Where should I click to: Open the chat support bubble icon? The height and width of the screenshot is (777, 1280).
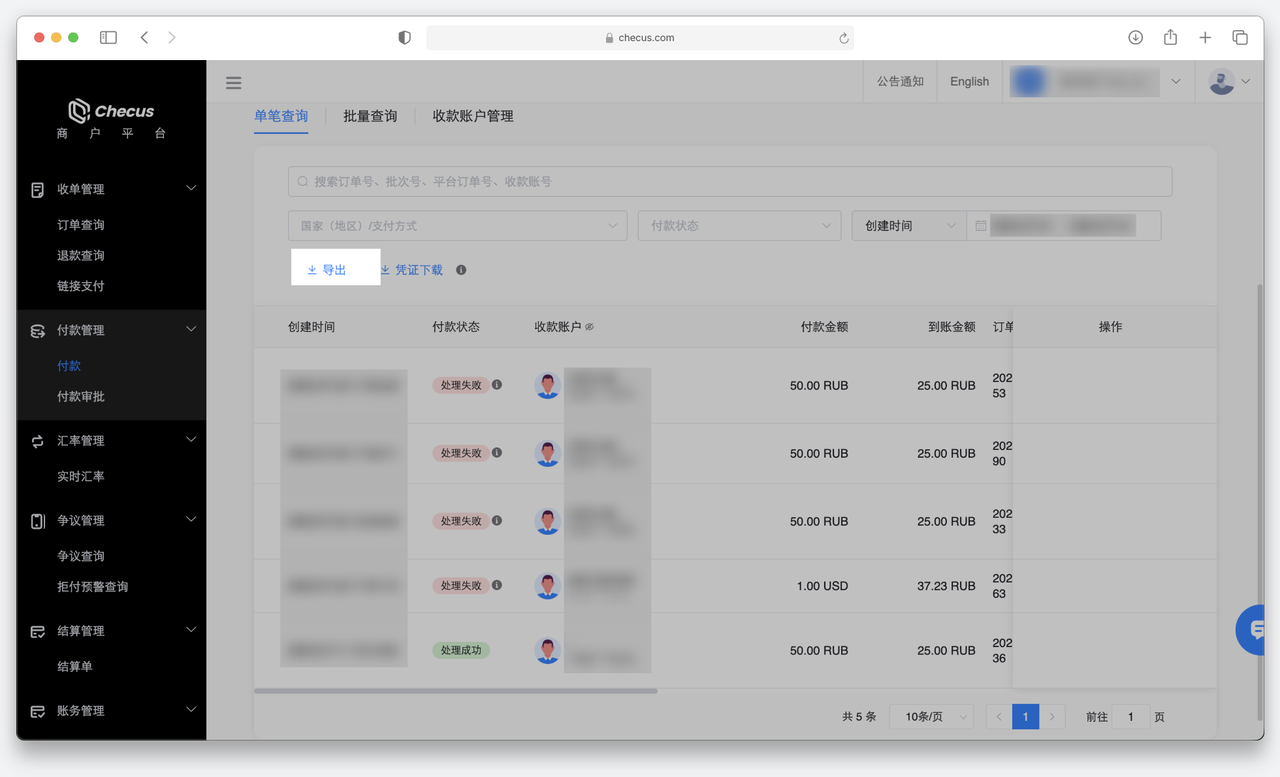1254,630
